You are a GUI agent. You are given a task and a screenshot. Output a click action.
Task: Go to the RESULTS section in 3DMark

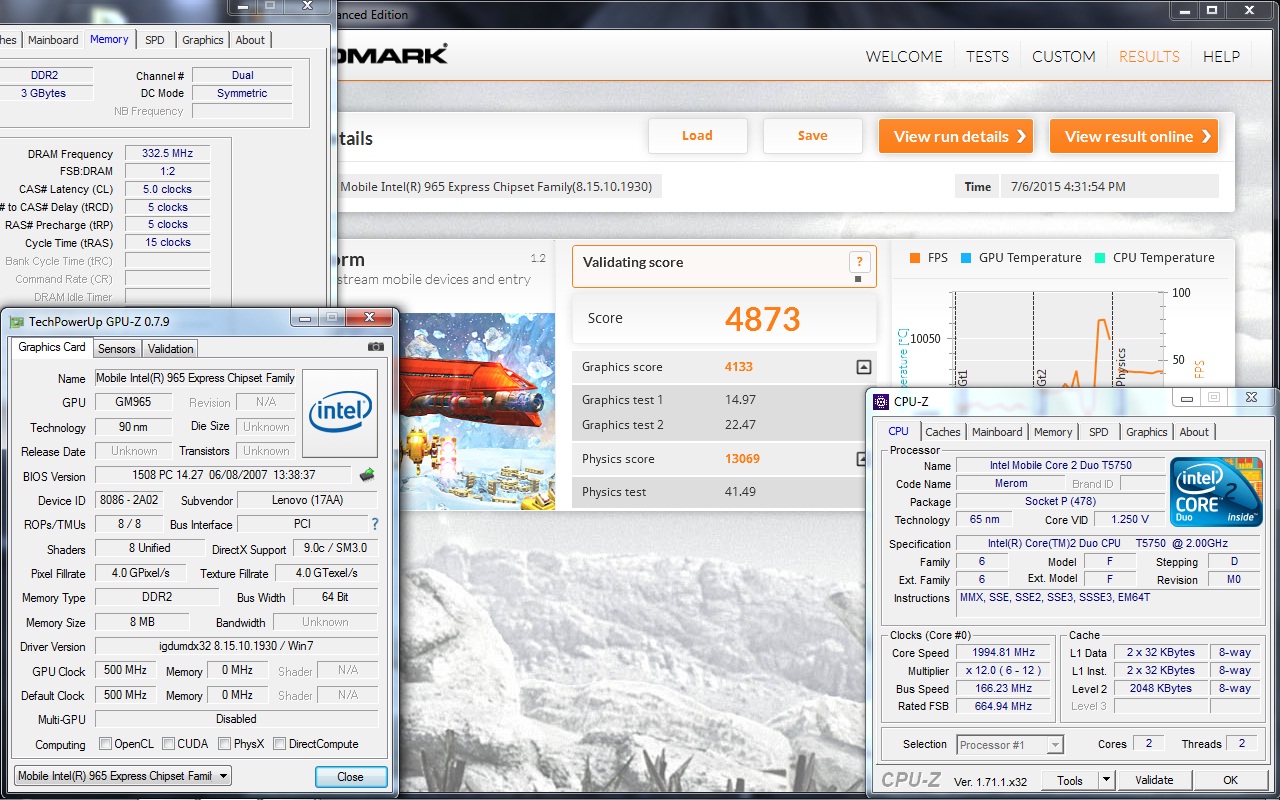pos(1149,56)
